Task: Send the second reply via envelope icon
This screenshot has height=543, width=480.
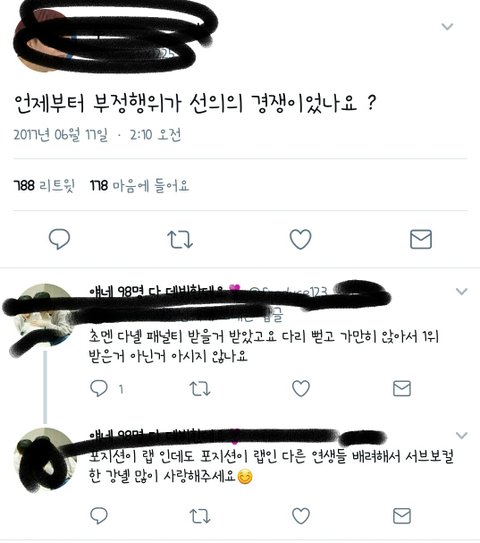Action: coord(402,516)
